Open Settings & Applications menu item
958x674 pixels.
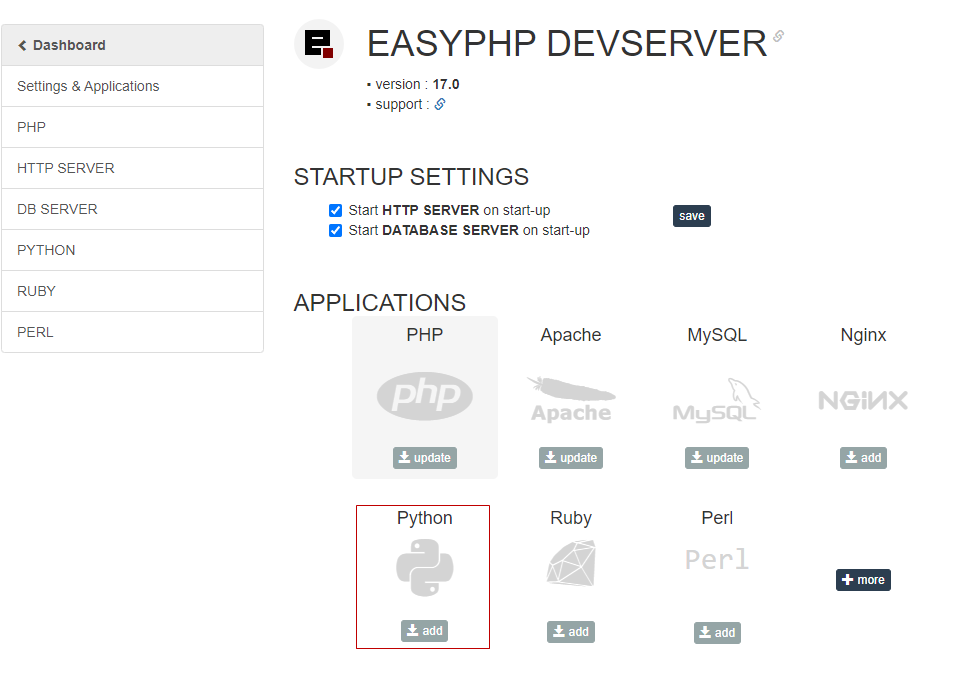(x=133, y=86)
